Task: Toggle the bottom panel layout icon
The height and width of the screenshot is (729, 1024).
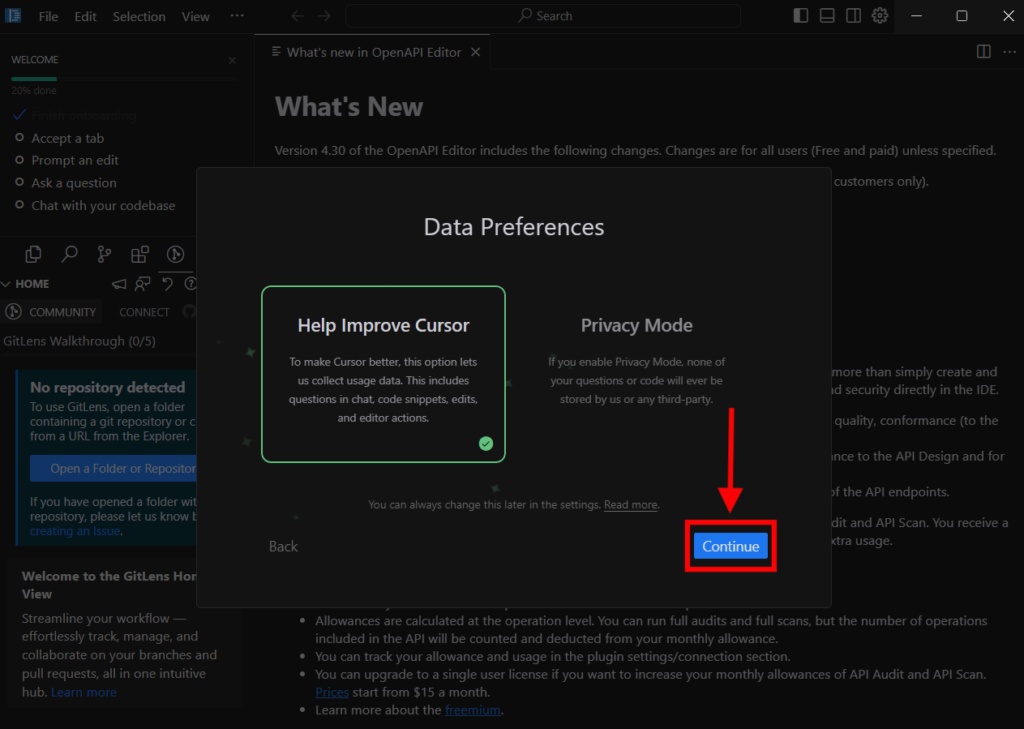Action: point(827,16)
